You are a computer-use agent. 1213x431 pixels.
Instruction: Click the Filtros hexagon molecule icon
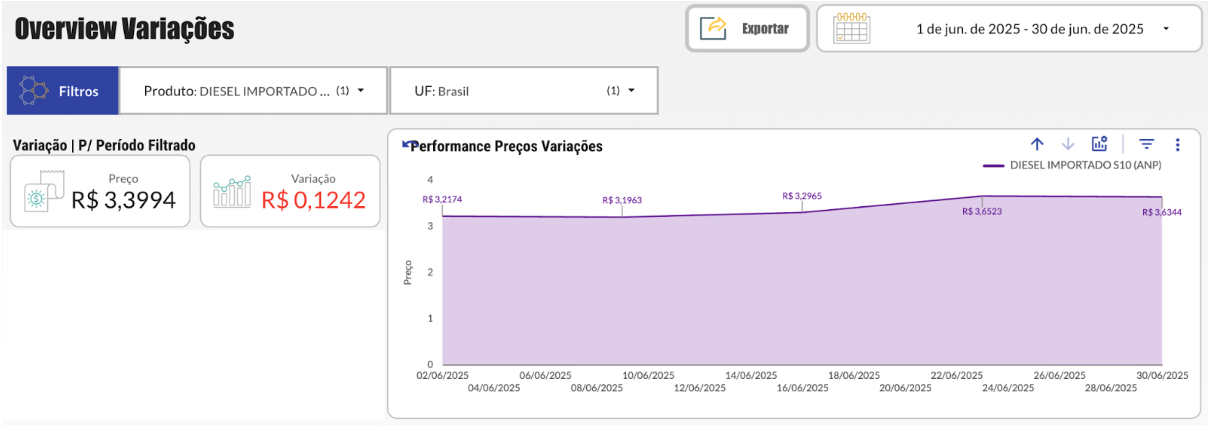click(x=34, y=91)
